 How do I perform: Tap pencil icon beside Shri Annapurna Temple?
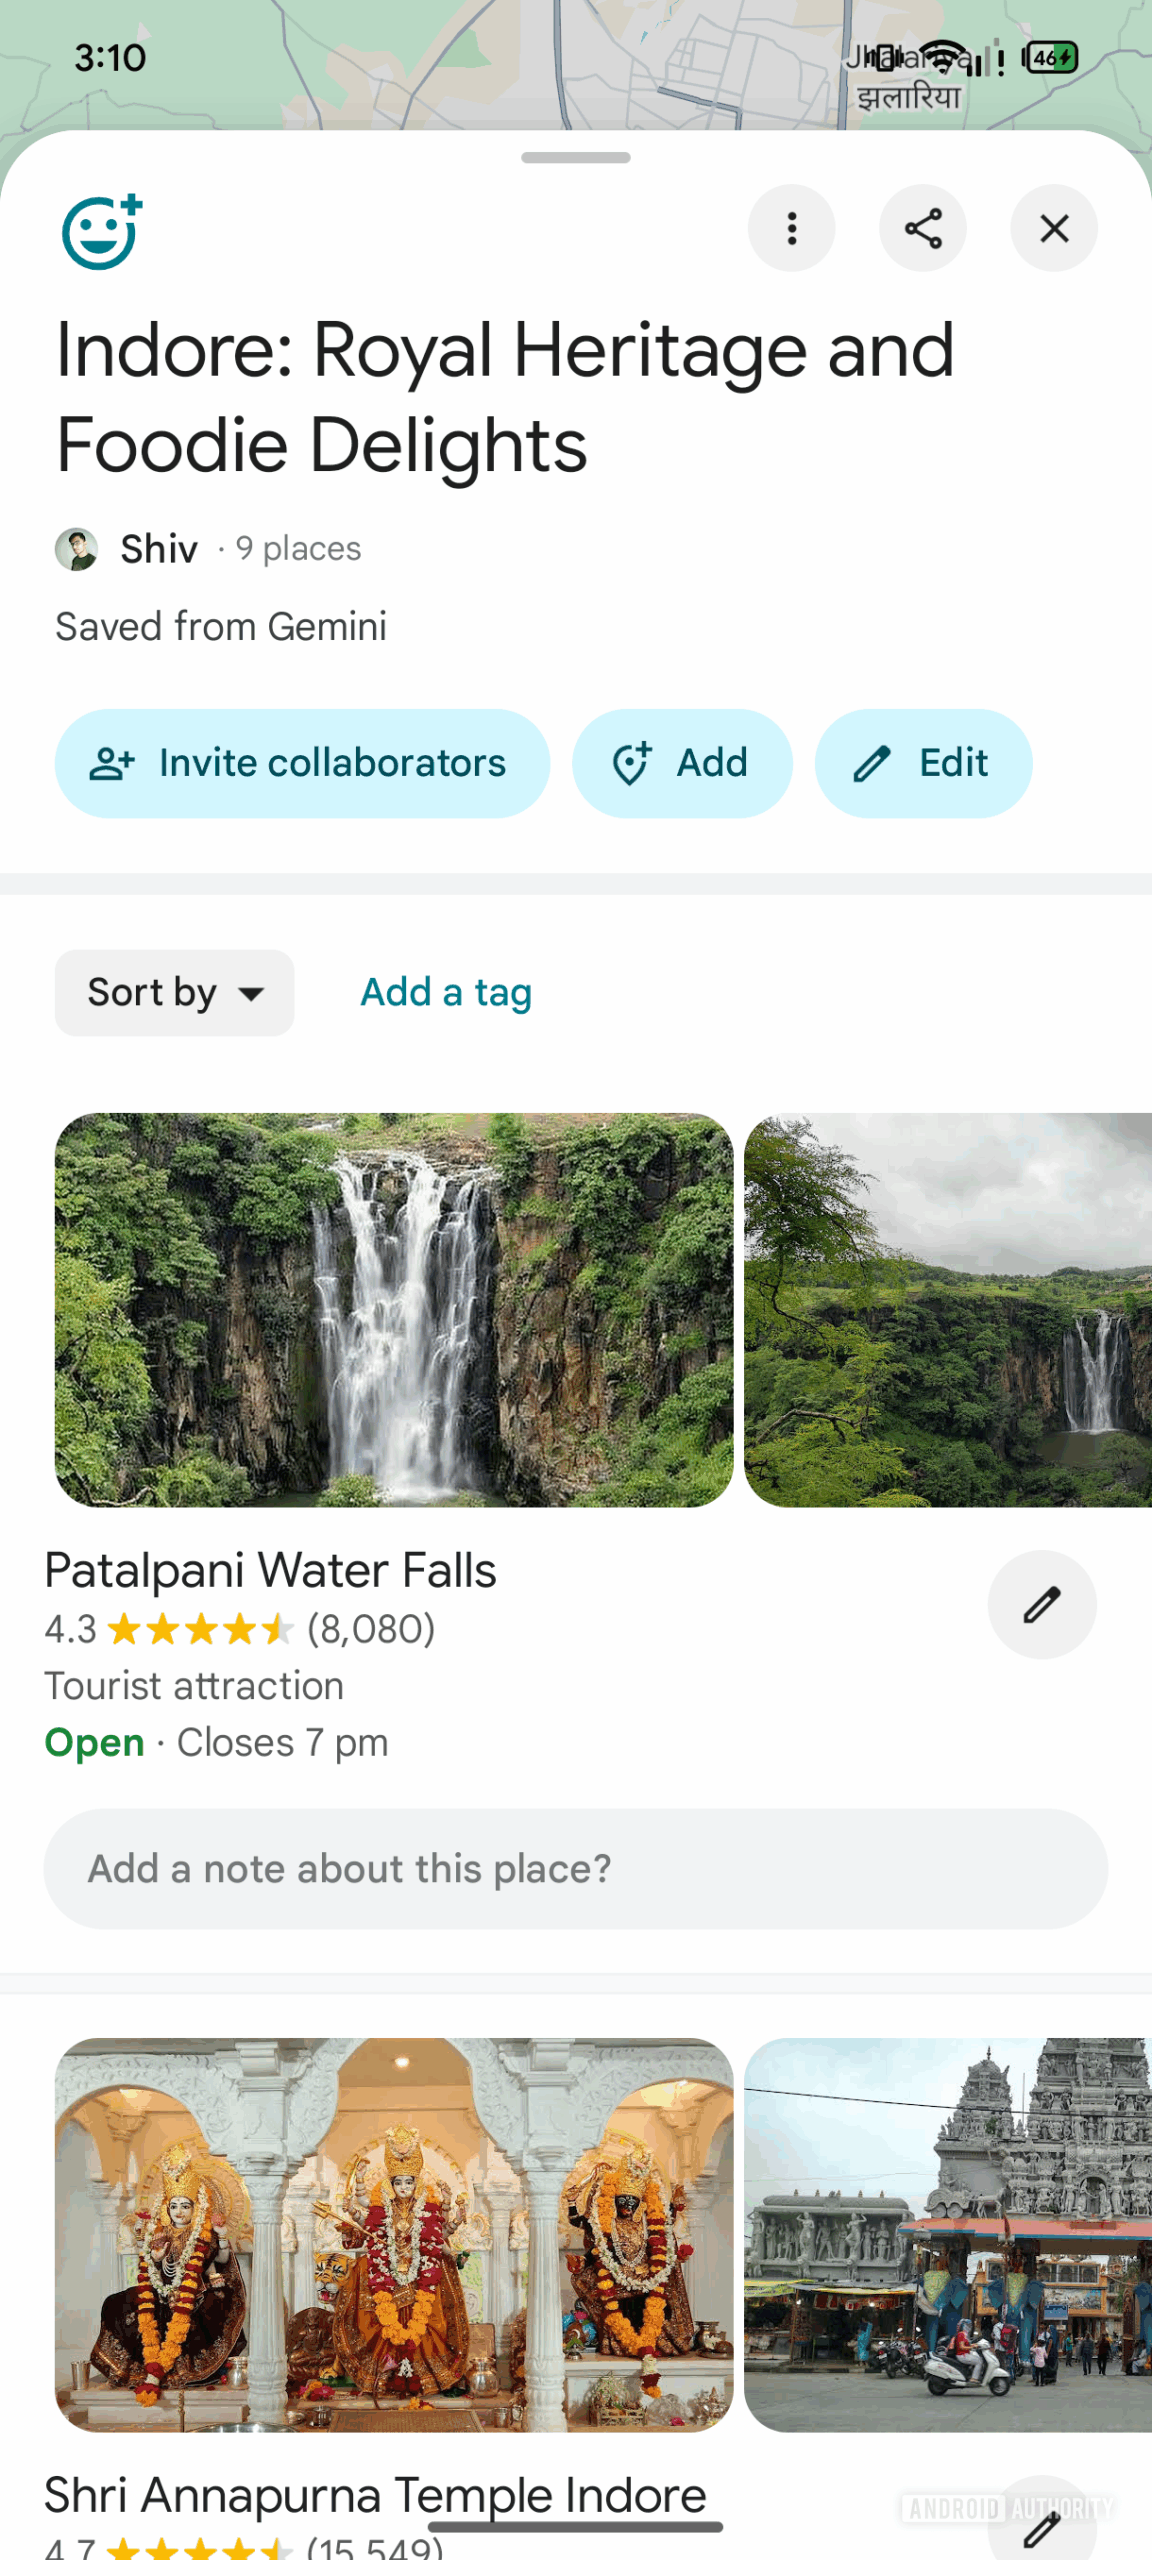pyautogui.click(x=1041, y=2530)
